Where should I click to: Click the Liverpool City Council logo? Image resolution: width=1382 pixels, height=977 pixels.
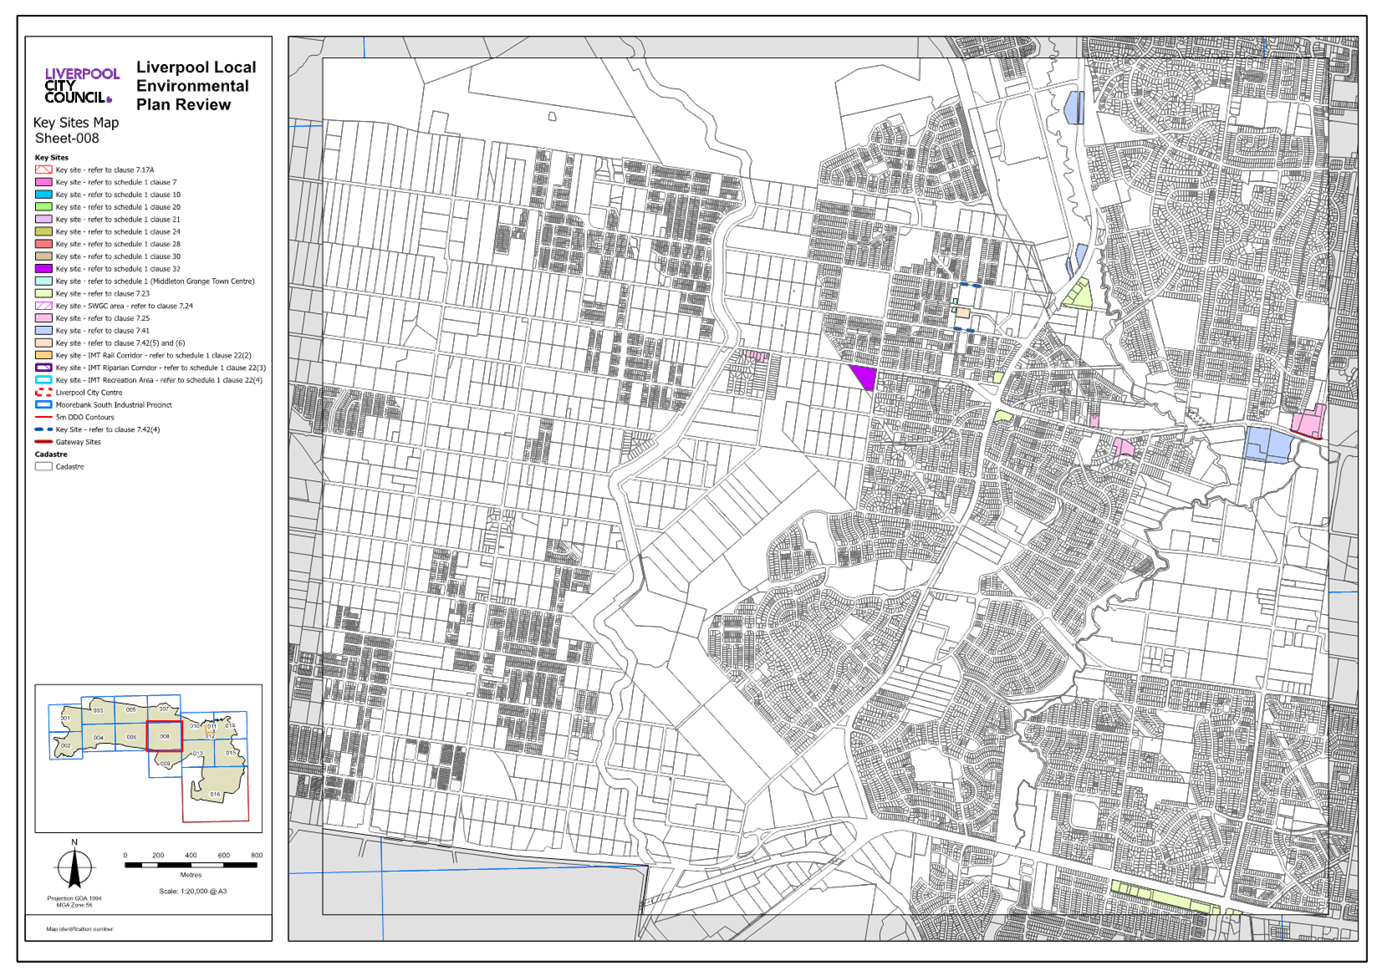[x=82, y=85]
